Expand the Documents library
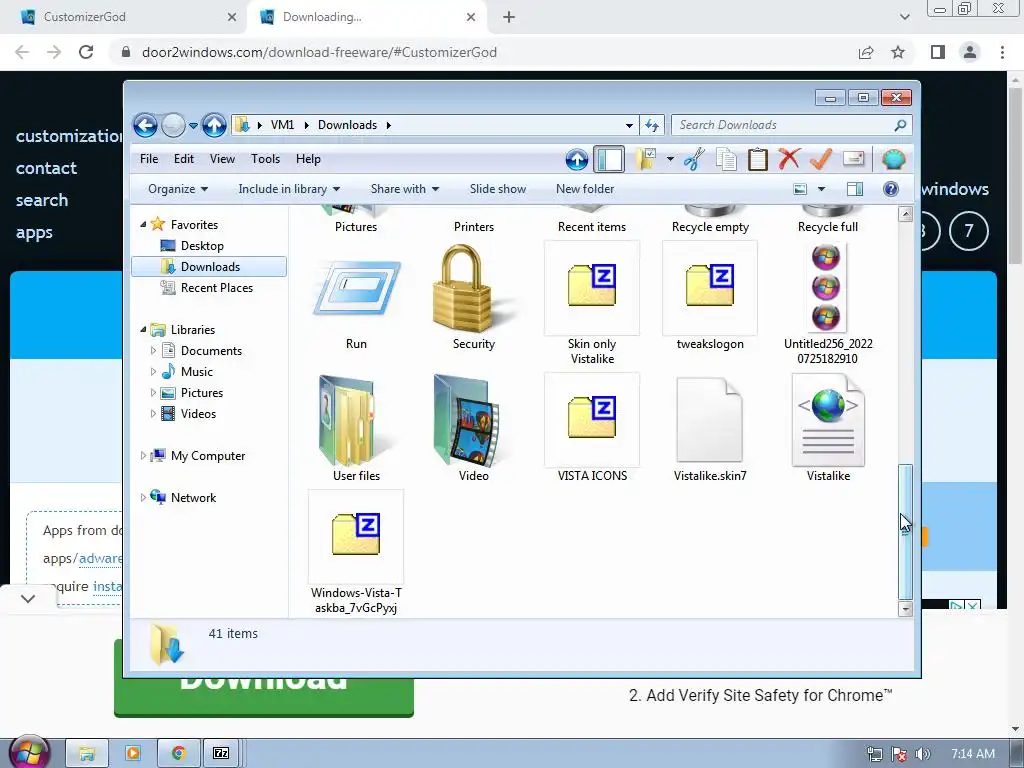This screenshot has height=768, width=1024. (153, 351)
